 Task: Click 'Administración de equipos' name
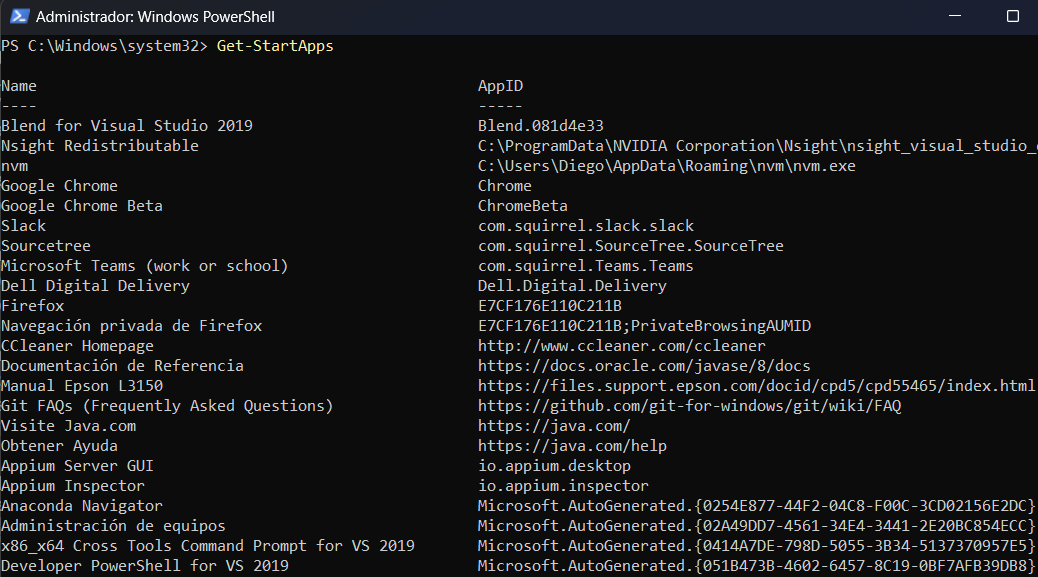(x=113, y=525)
